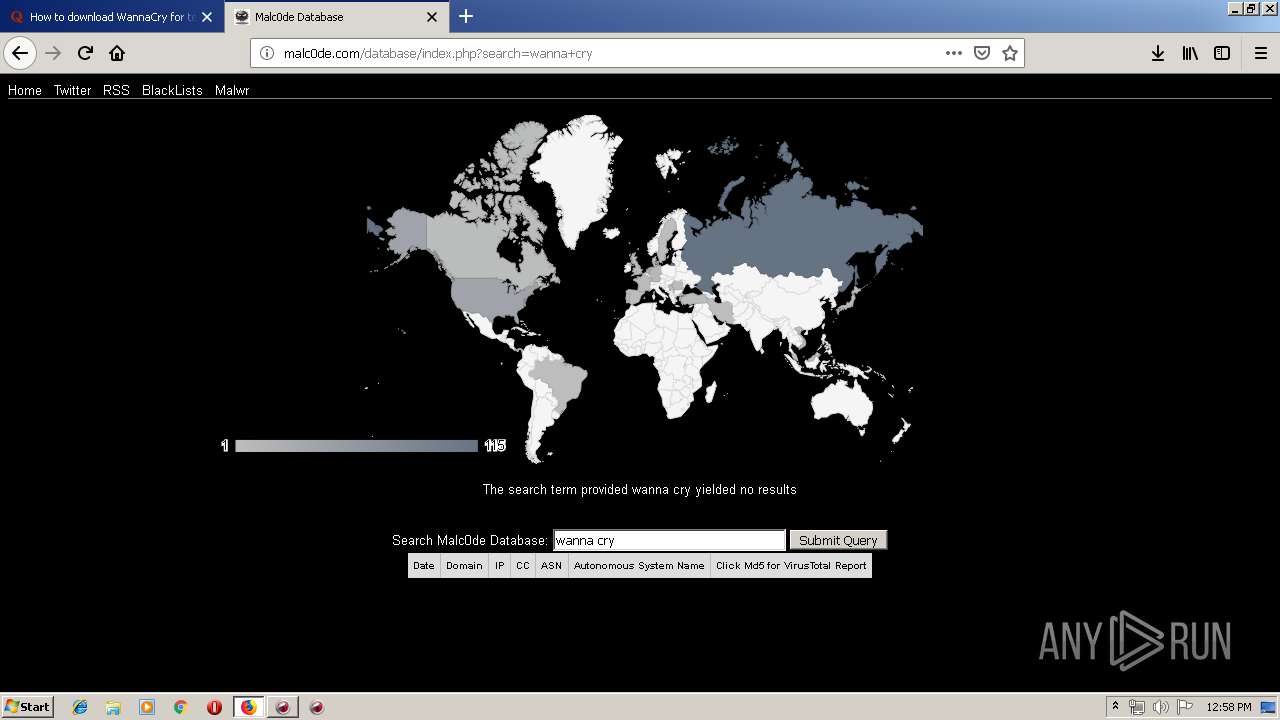Click the ASN column header
This screenshot has width=1280, height=720.
(551, 566)
